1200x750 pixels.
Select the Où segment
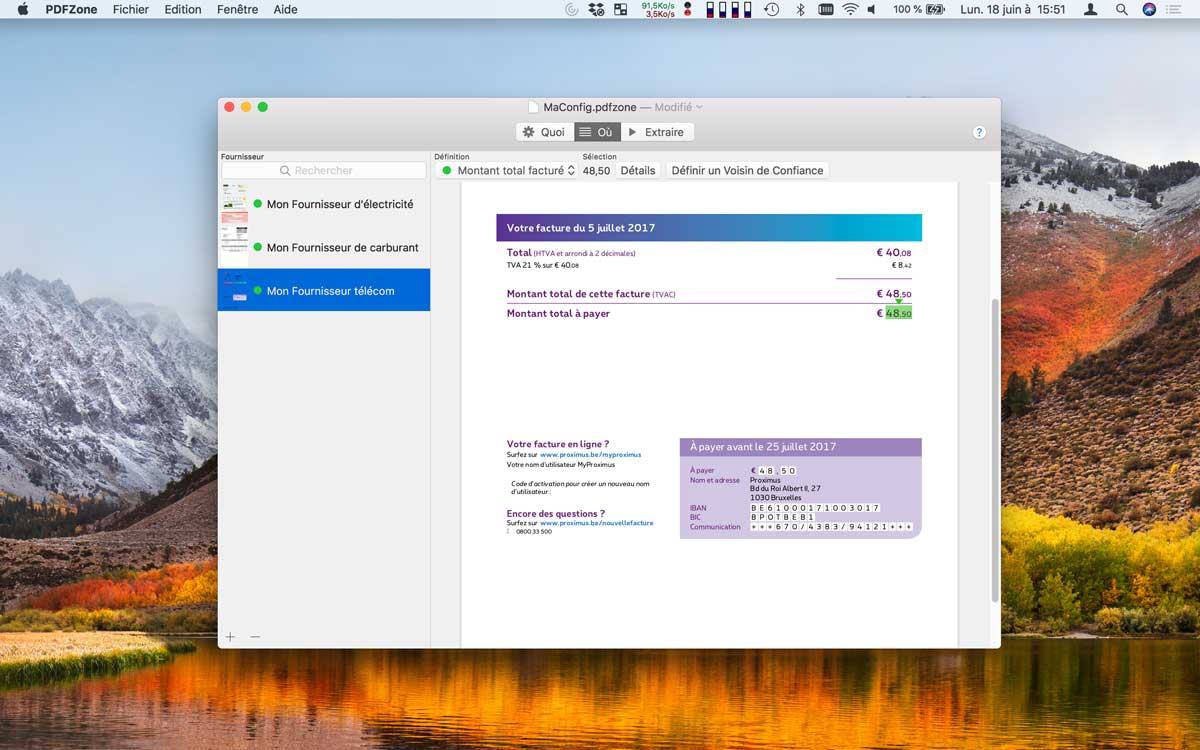click(x=597, y=132)
